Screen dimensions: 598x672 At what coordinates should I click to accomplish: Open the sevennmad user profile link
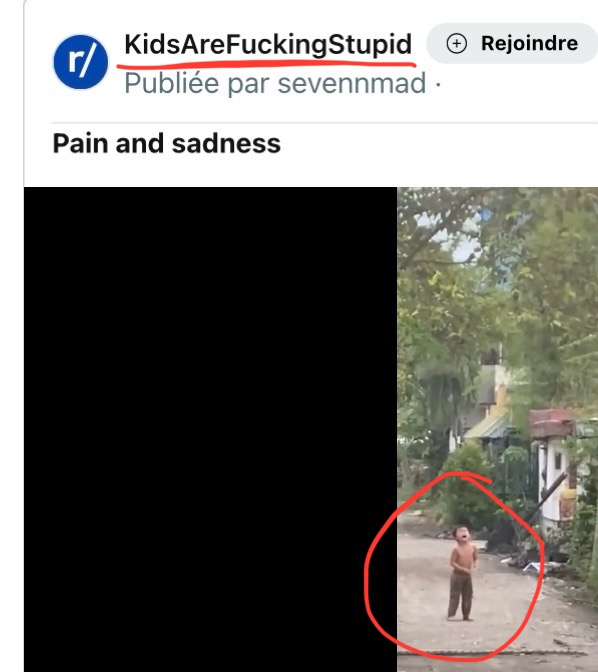pos(352,83)
